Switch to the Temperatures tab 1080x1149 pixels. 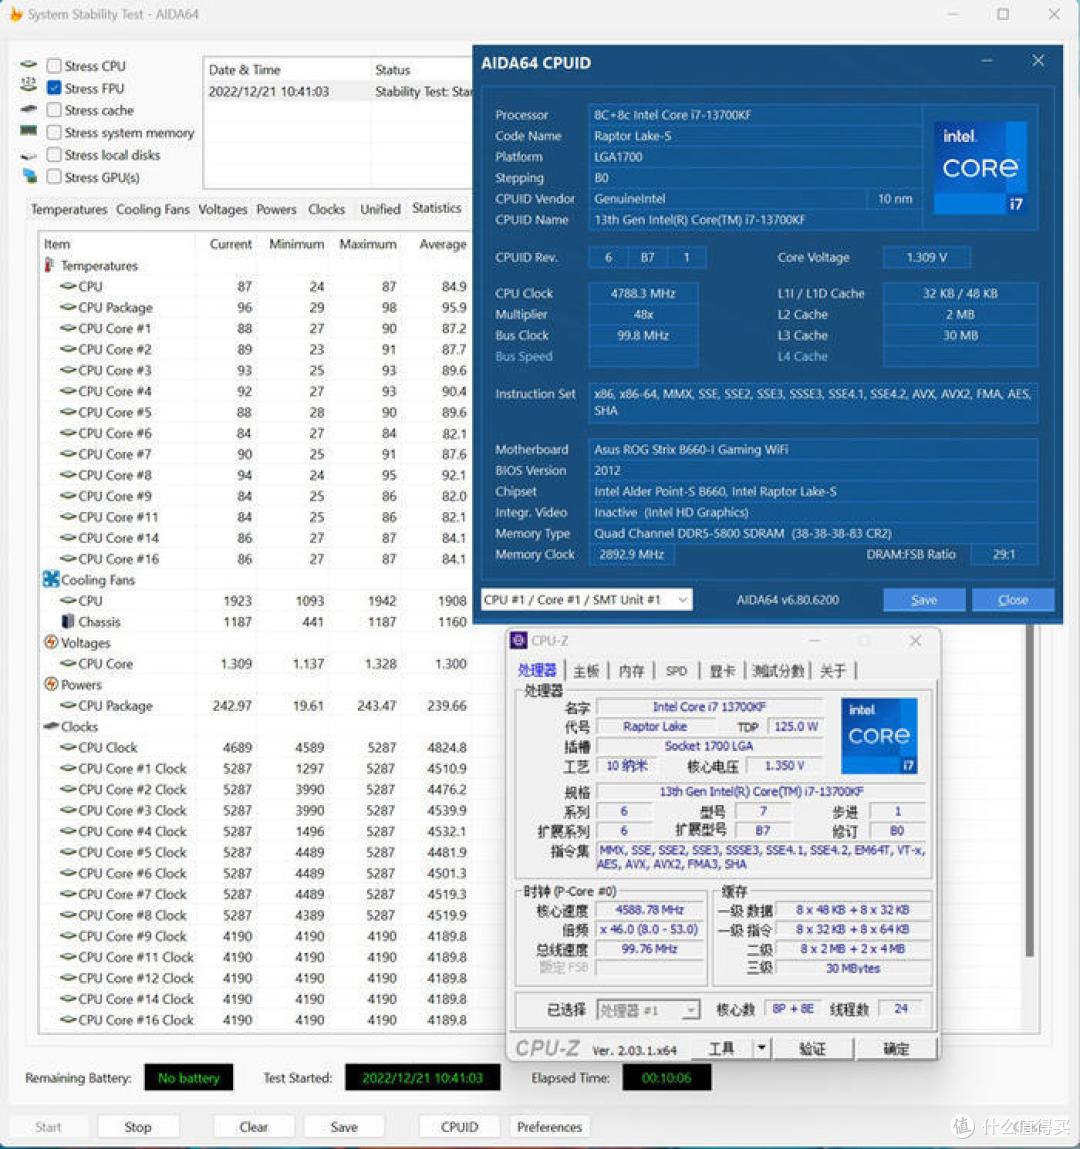pos(69,209)
